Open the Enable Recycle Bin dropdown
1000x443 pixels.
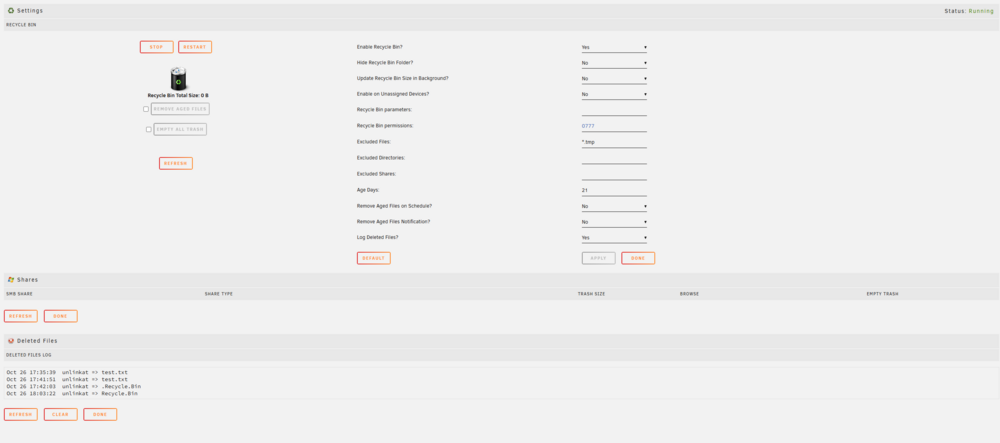click(x=614, y=47)
